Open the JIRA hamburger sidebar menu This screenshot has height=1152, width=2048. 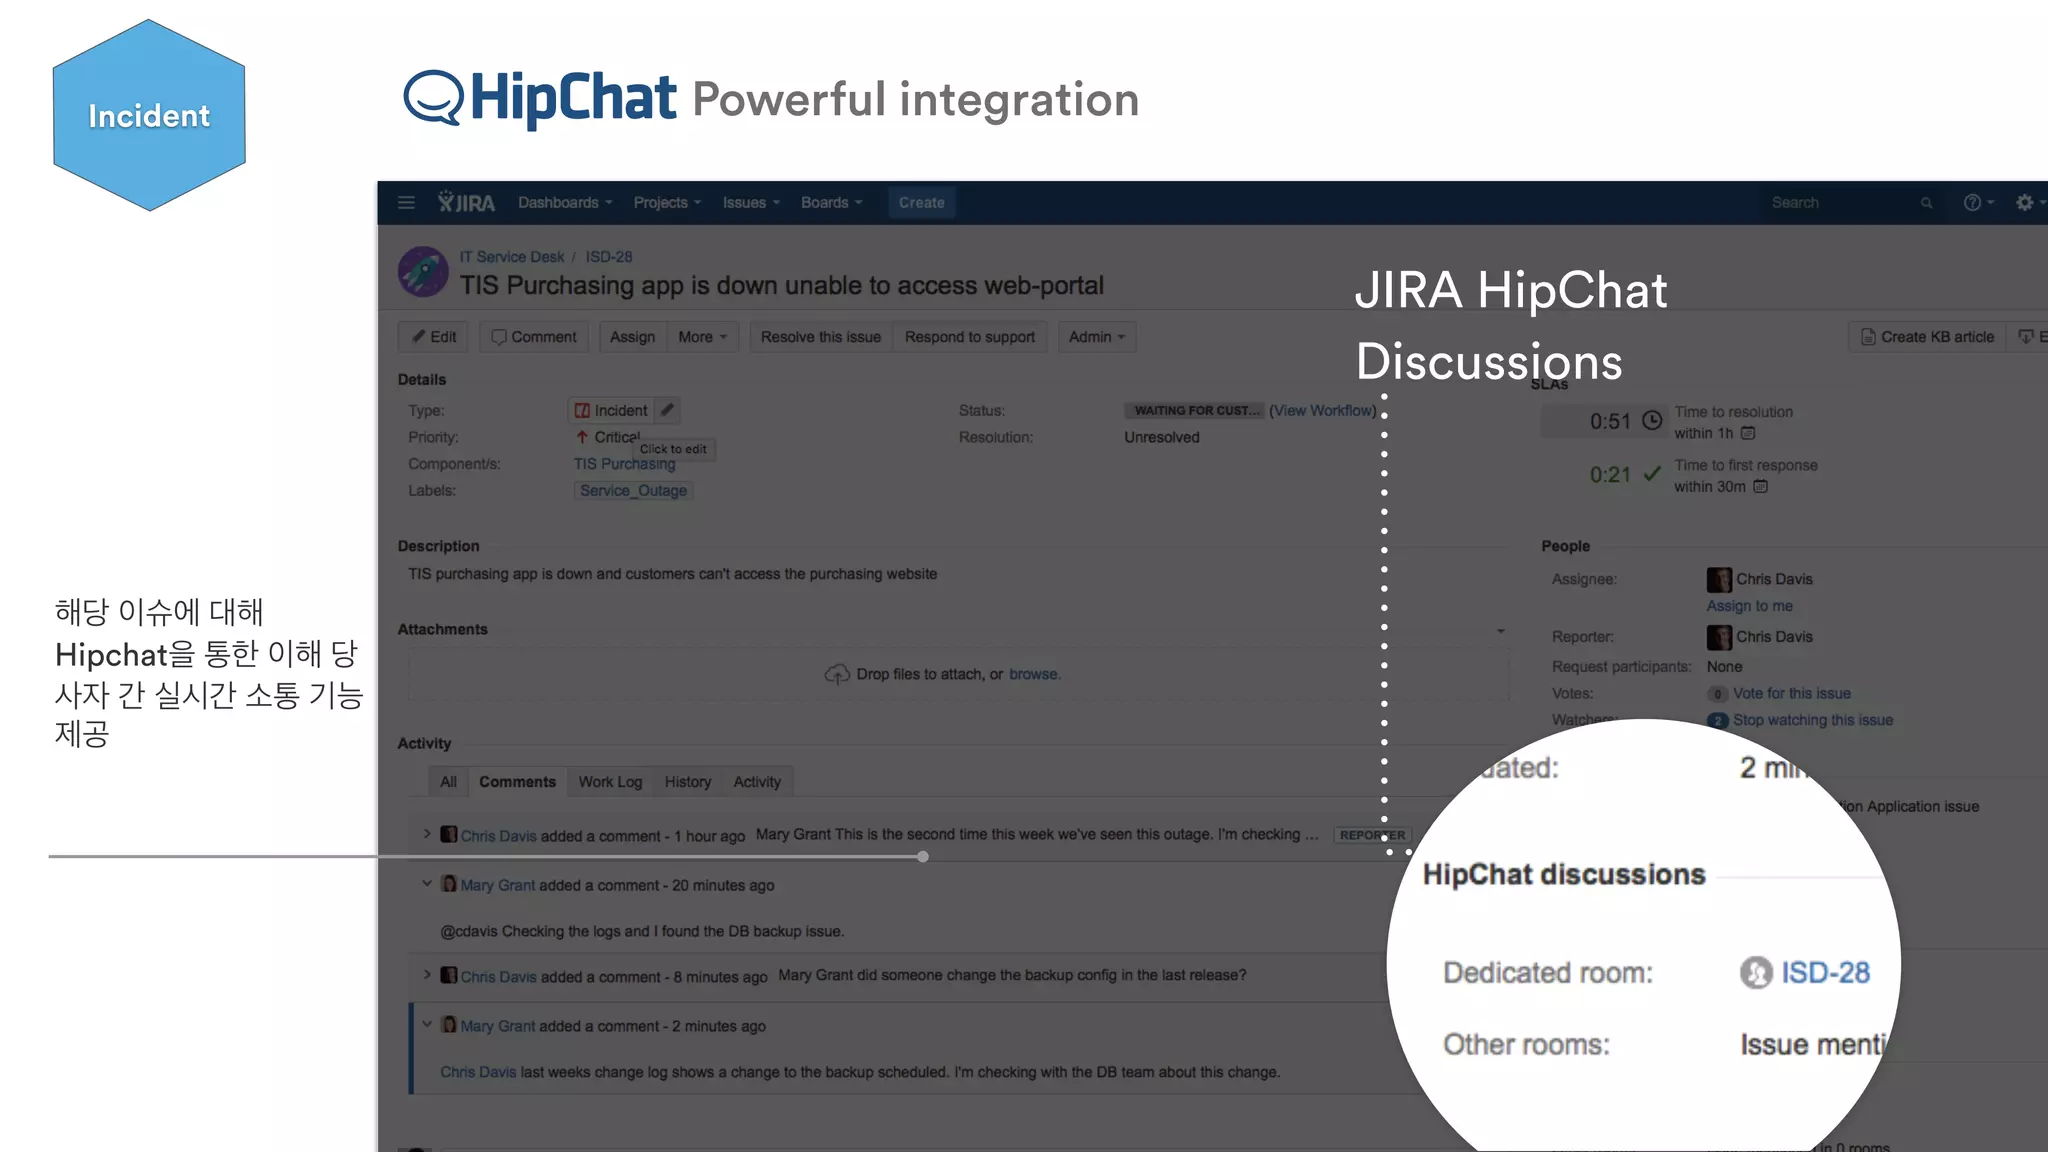click(x=406, y=203)
